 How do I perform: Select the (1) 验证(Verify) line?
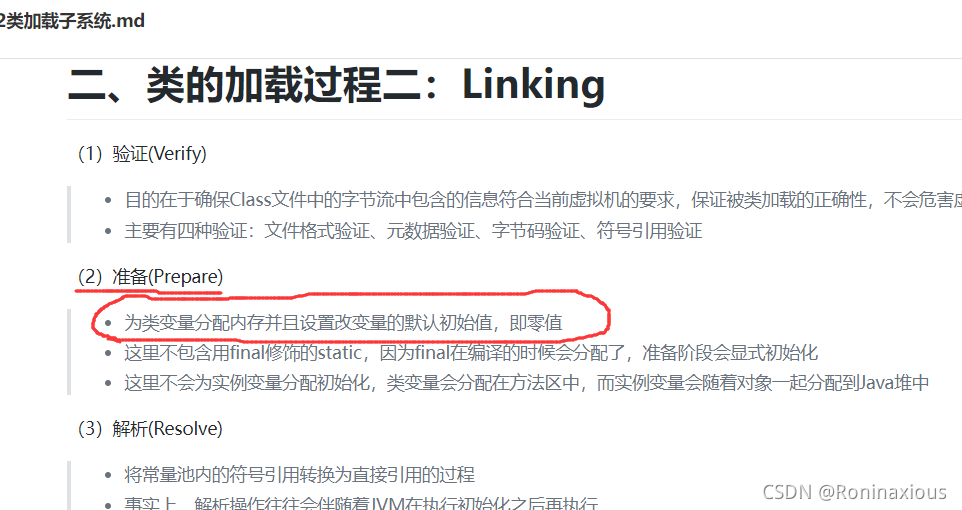click(142, 153)
